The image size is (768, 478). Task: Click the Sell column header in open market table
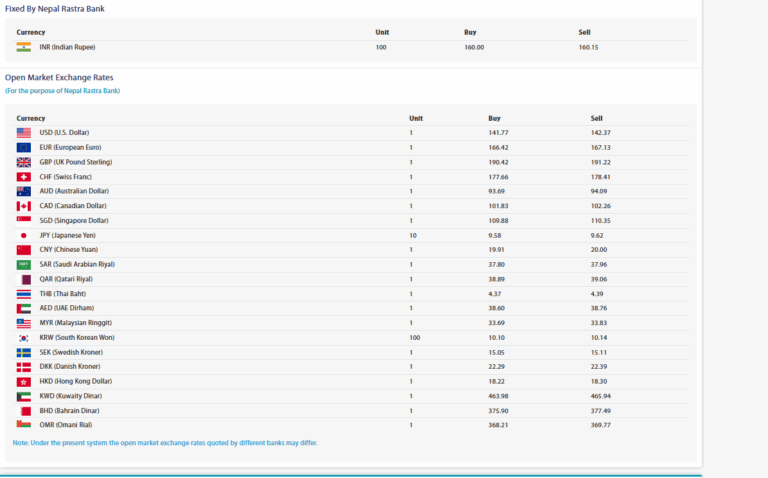[597, 118]
